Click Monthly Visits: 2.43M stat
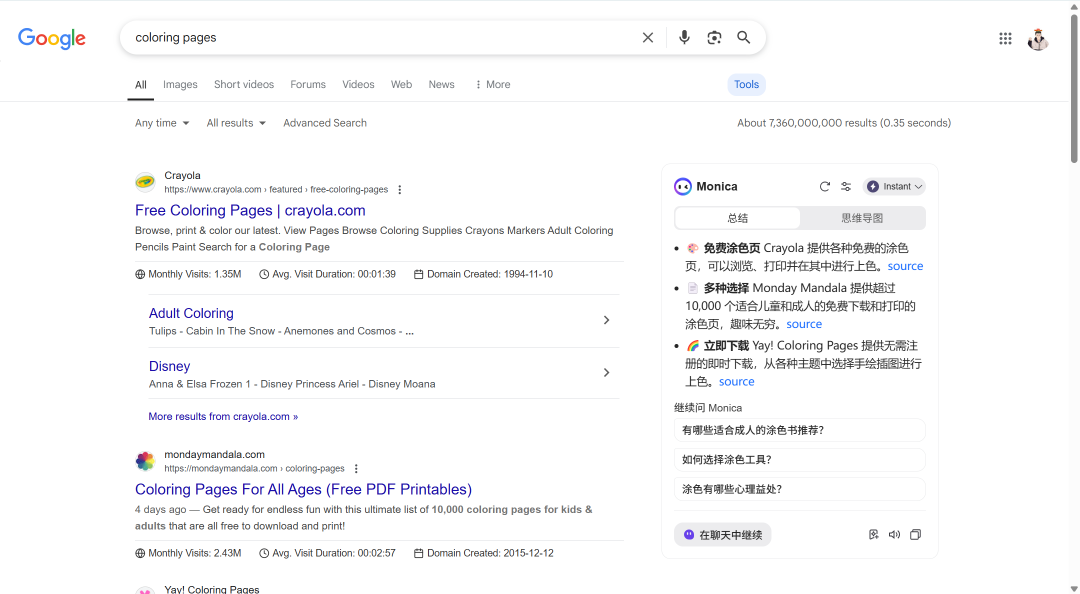 tap(188, 553)
